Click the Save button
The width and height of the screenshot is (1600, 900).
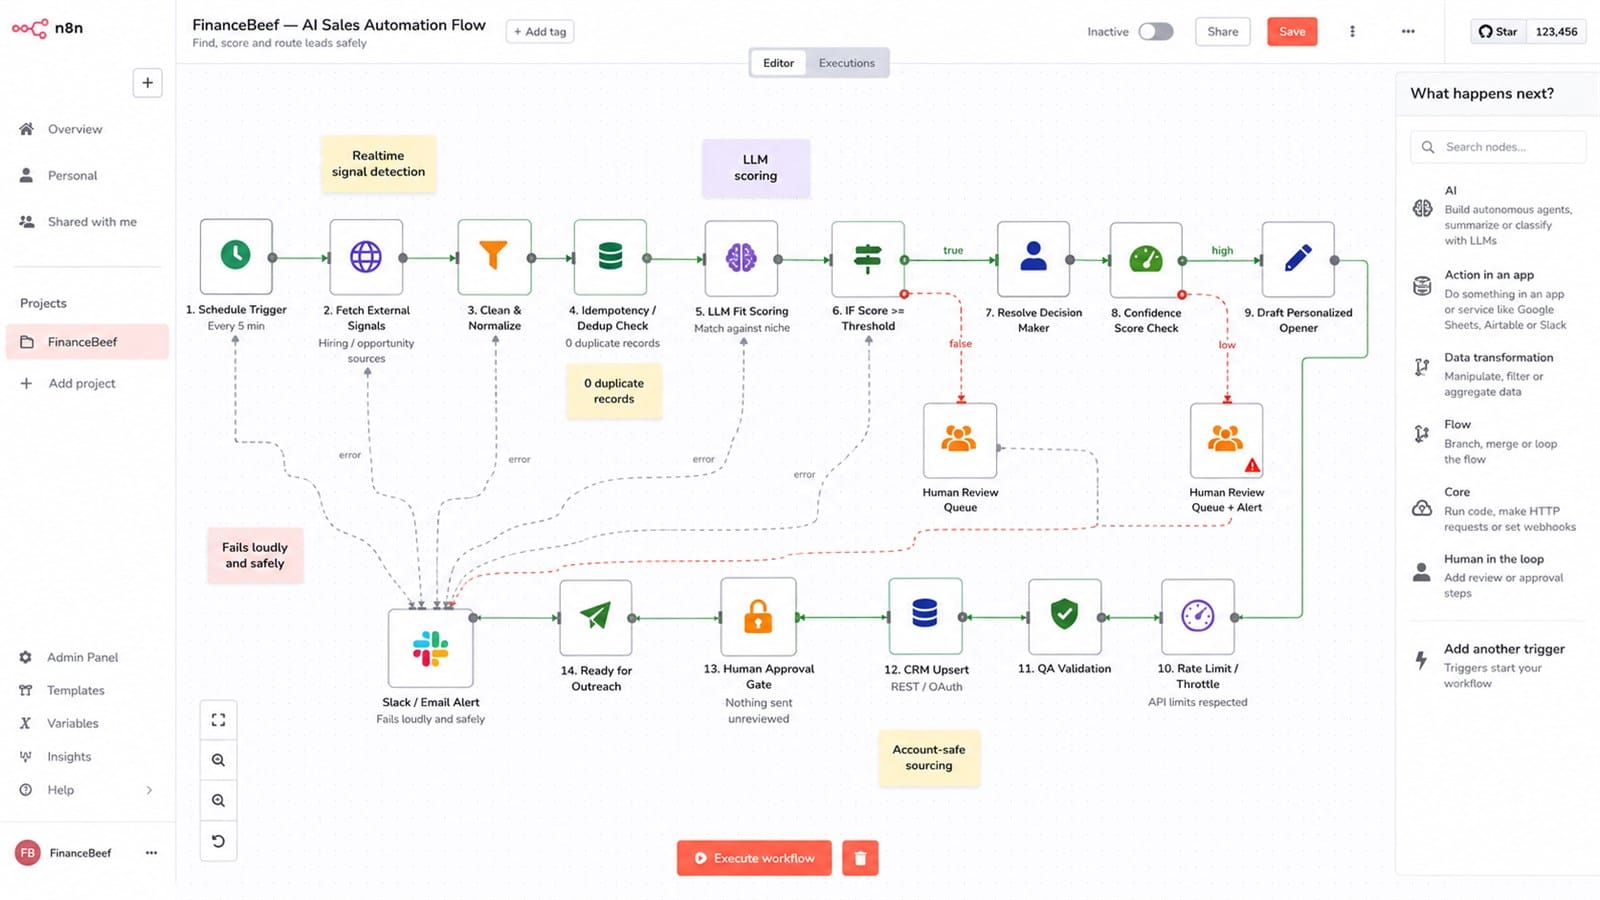(1292, 31)
